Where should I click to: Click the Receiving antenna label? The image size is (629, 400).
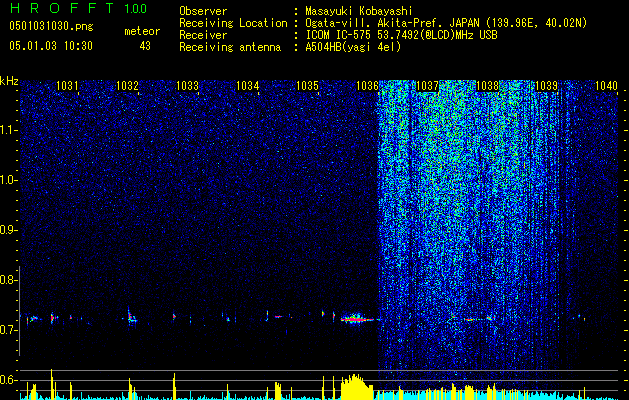click(230, 47)
